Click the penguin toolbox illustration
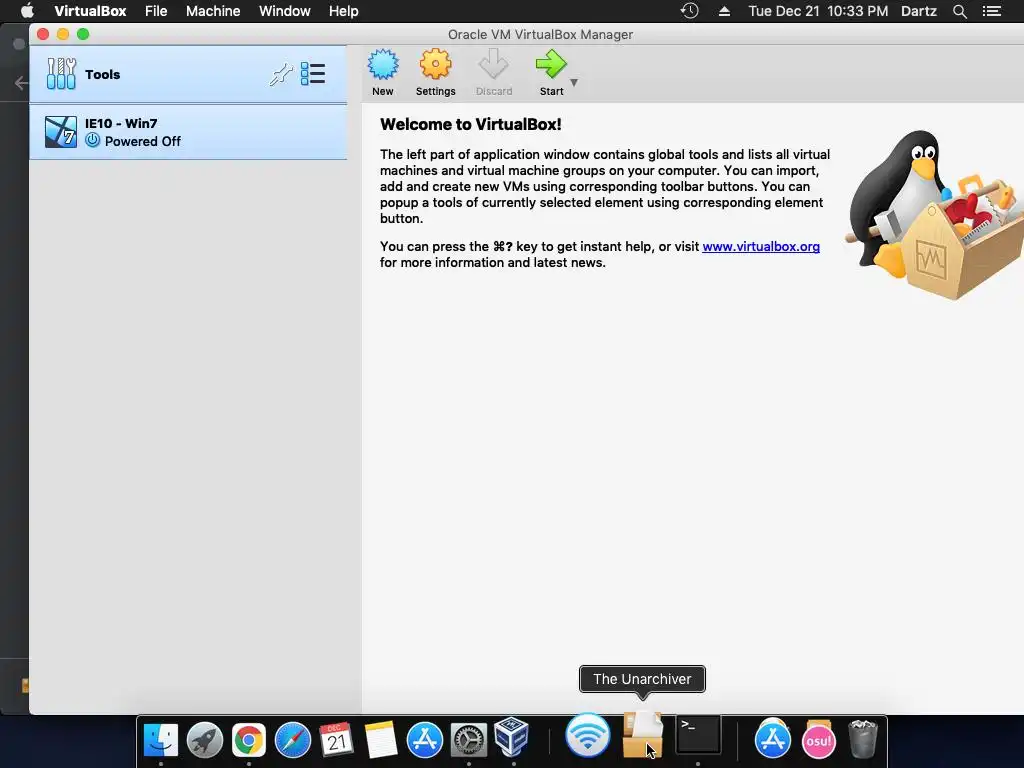Viewport: 1024px width, 768px height. [x=935, y=215]
